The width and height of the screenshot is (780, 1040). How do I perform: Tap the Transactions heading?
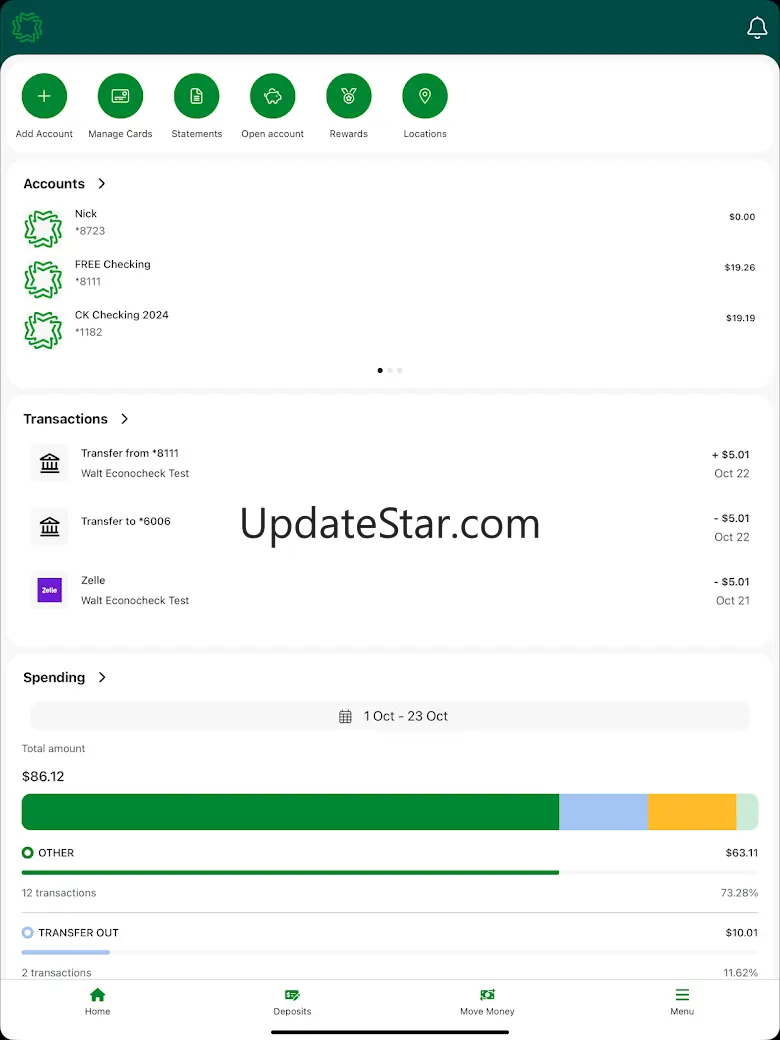point(65,419)
